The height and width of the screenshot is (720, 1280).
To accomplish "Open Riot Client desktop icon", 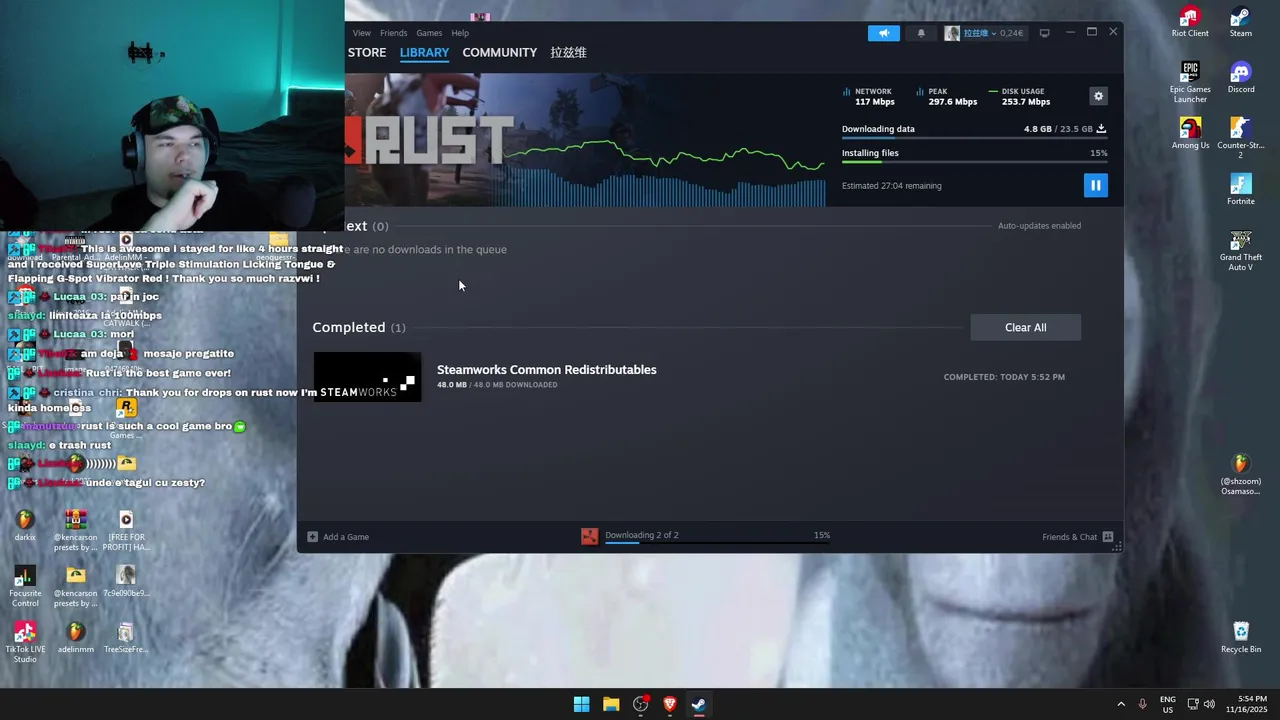I will pos(1190,22).
